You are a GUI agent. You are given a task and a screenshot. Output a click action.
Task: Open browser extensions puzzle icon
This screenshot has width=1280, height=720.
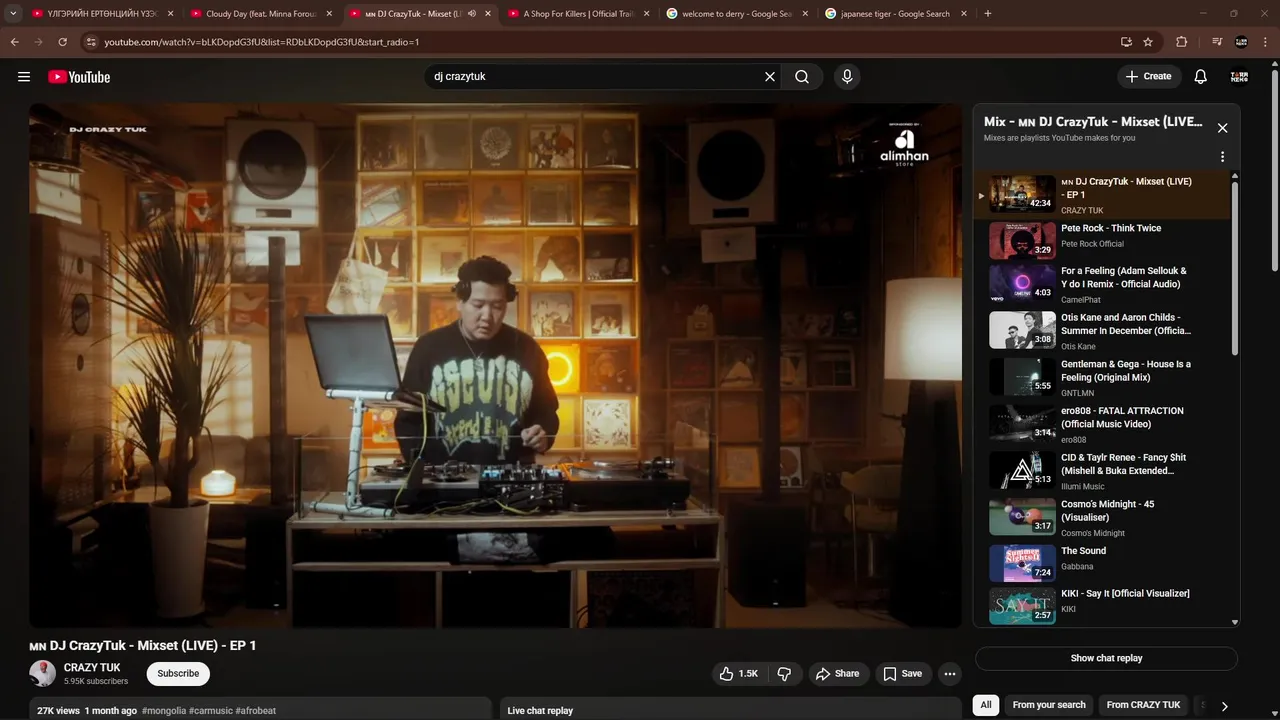pyautogui.click(x=1182, y=42)
